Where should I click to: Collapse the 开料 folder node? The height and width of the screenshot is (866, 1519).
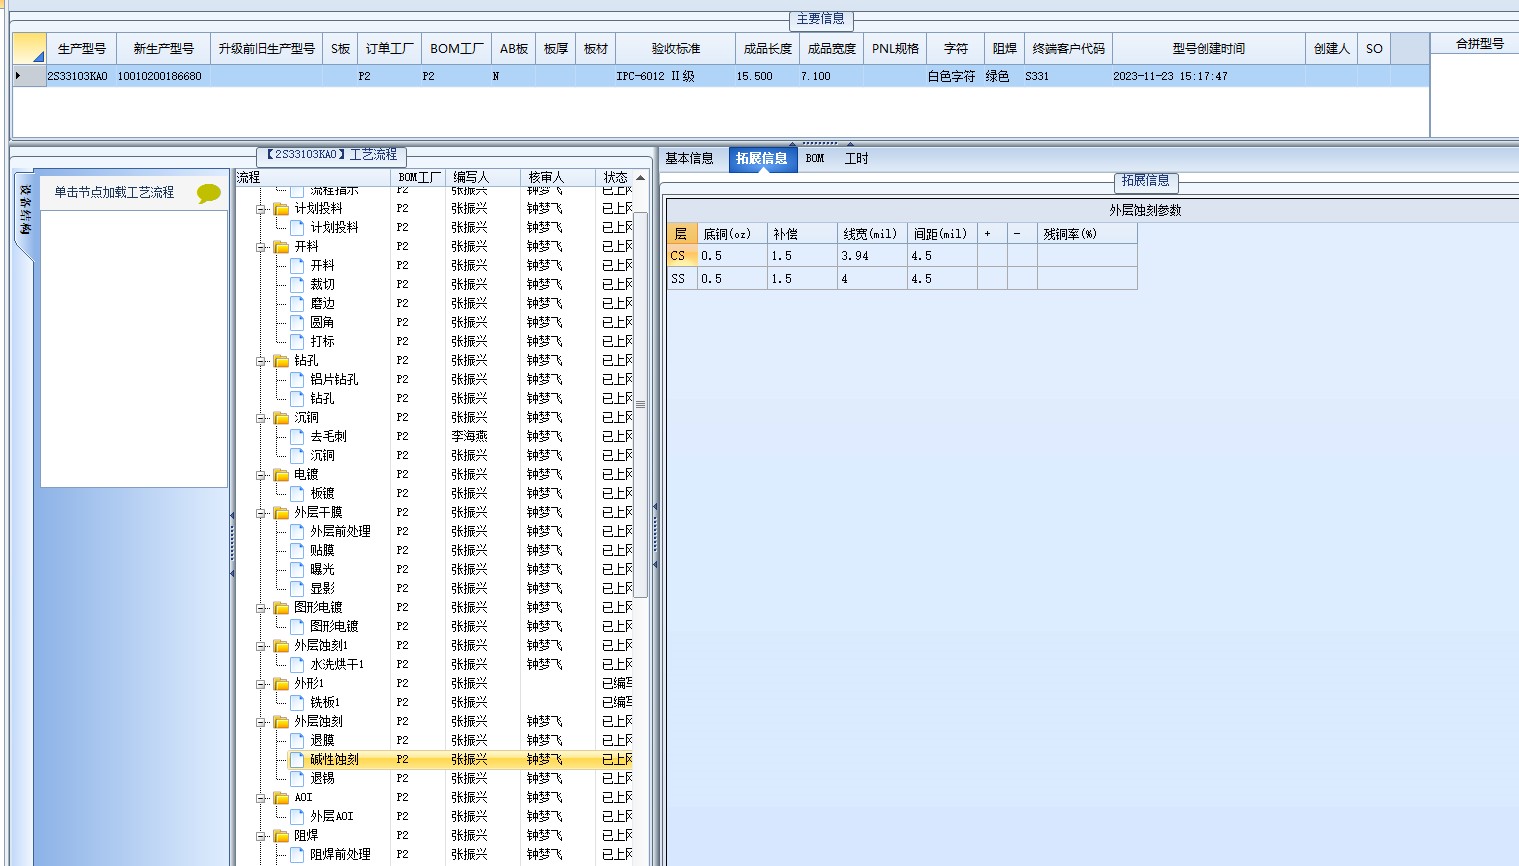pyautogui.click(x=262, y=247)
